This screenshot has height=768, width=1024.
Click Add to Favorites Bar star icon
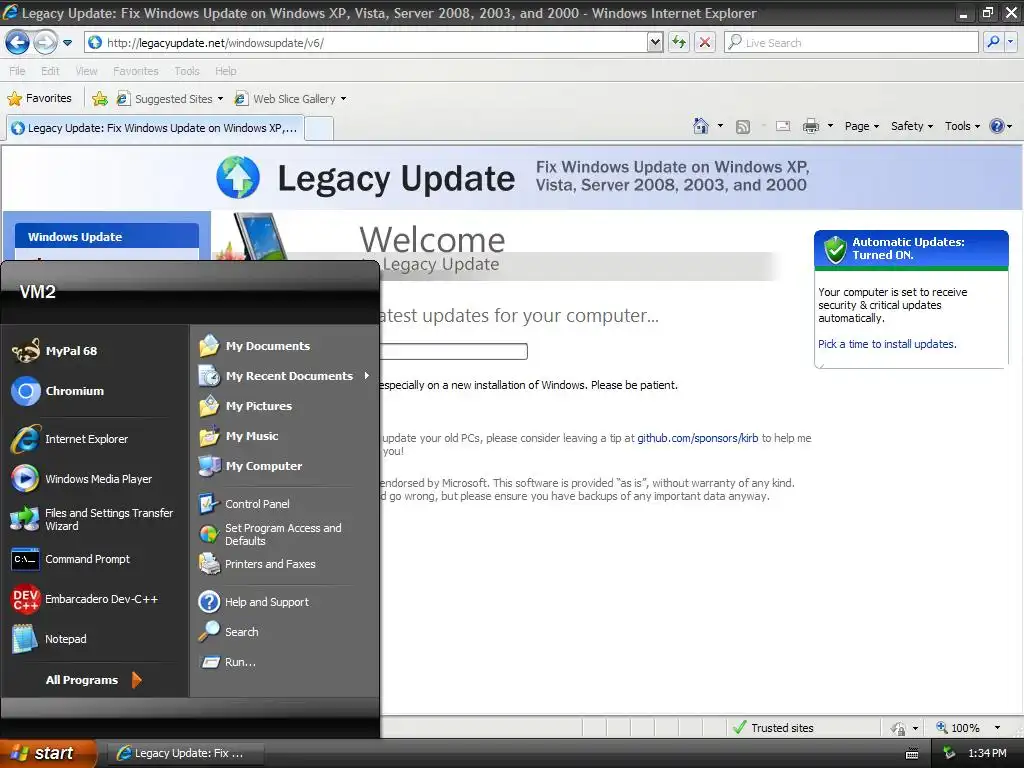click(100, 99)
